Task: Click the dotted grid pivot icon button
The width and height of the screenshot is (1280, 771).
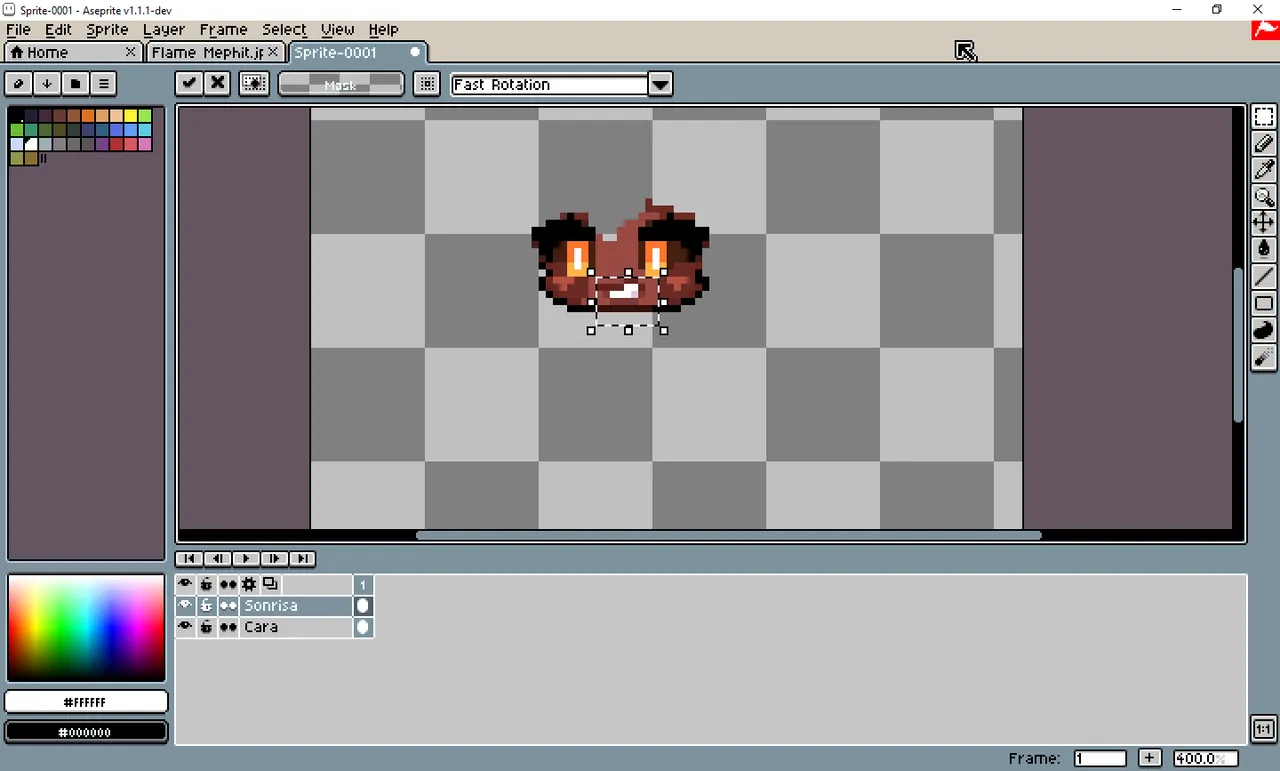Action: 427,84
